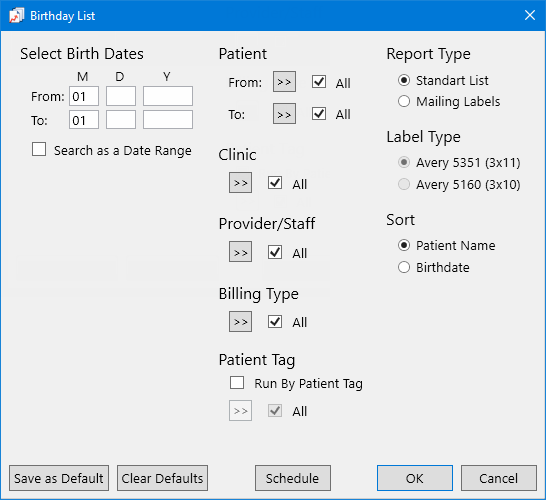
Task: Open Billing Type selection with >> button
Action: 240,321
